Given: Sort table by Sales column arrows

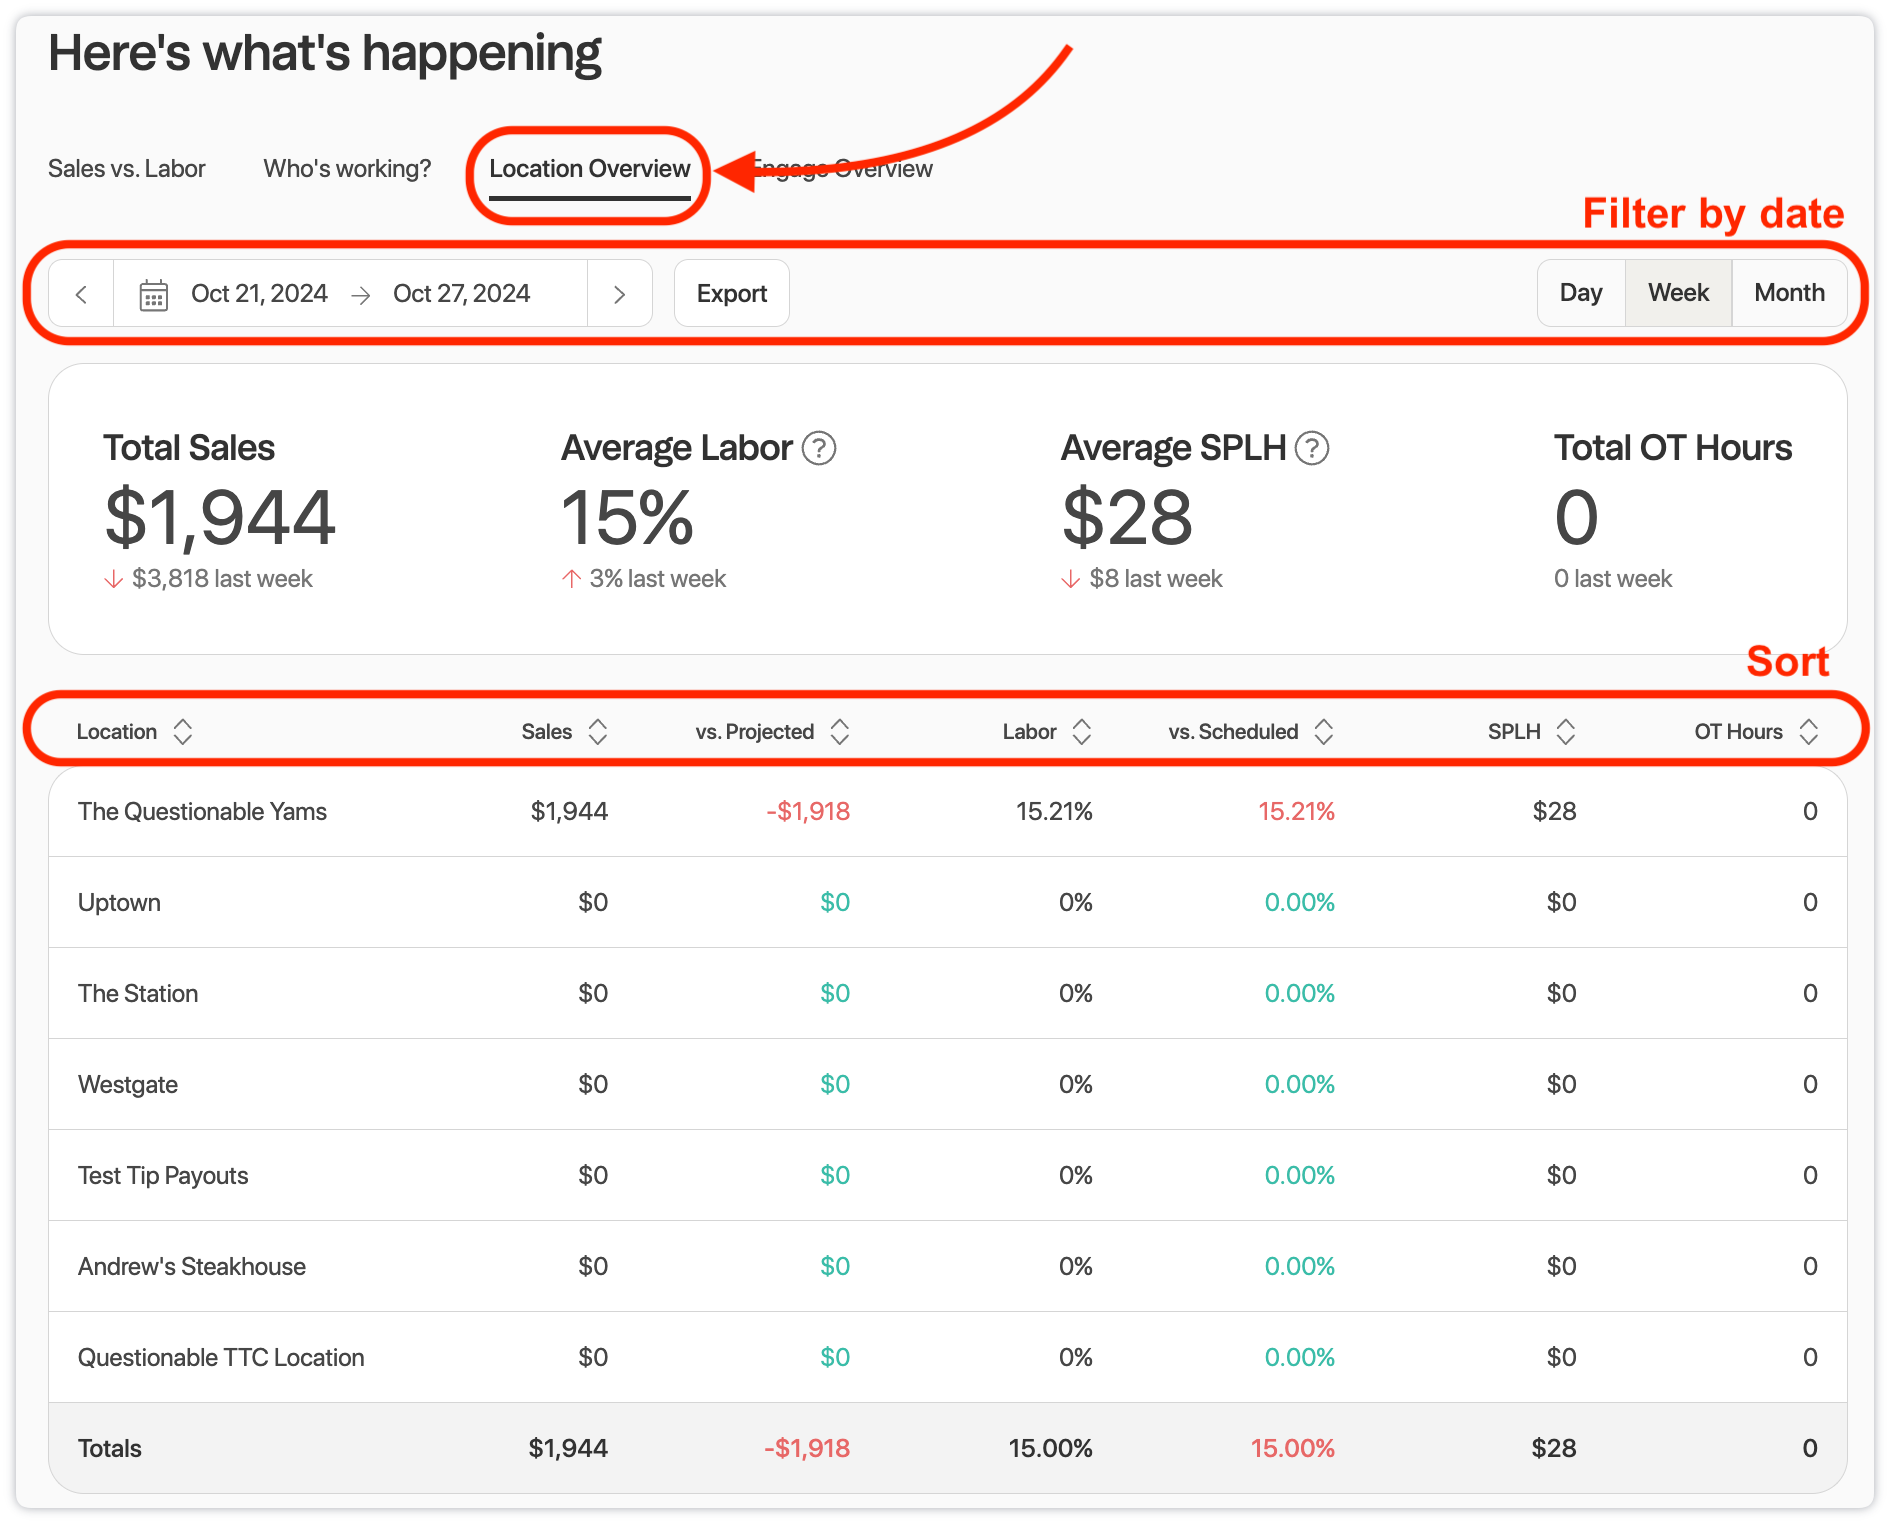Looking at the screenshot, I should tap(597, 732).
